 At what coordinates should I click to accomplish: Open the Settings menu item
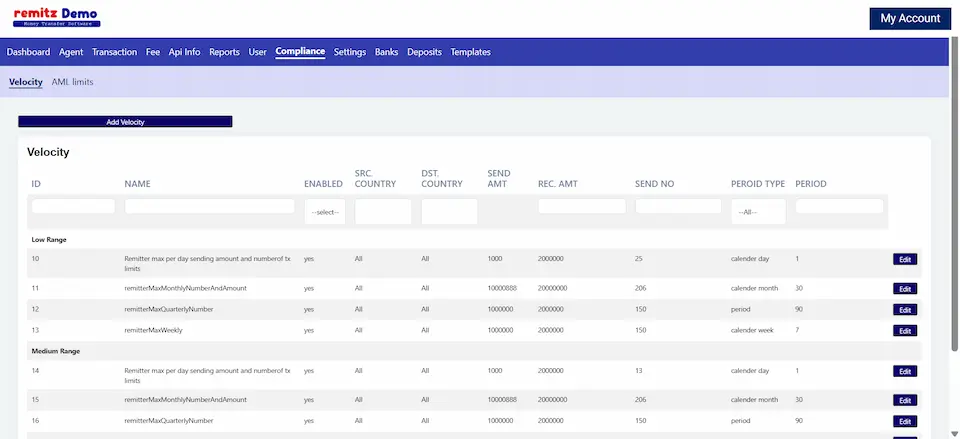tap(350, 52)
